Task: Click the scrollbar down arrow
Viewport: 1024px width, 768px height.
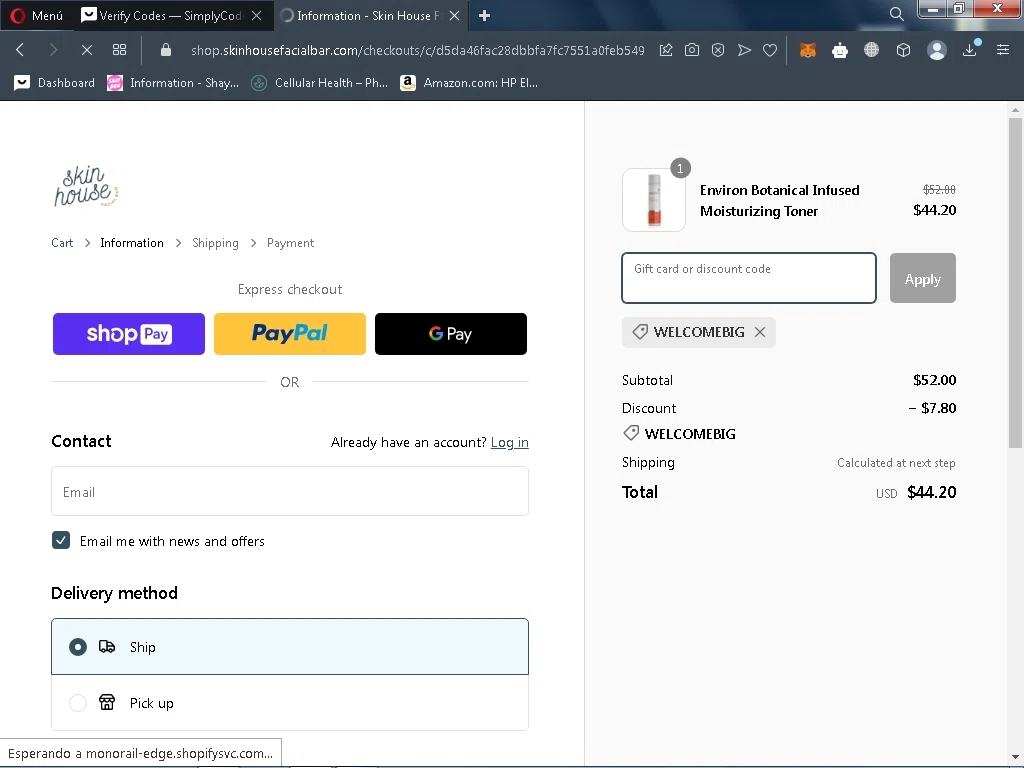Action: (x=1015, y=757)
